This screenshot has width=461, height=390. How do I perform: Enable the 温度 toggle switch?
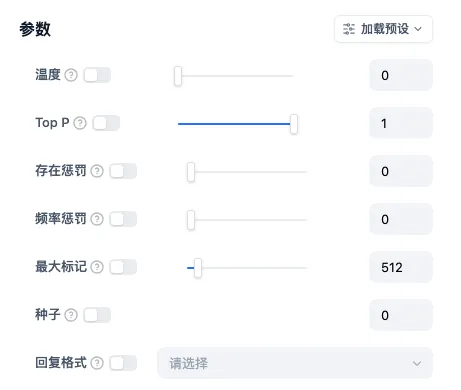(97, 75)
